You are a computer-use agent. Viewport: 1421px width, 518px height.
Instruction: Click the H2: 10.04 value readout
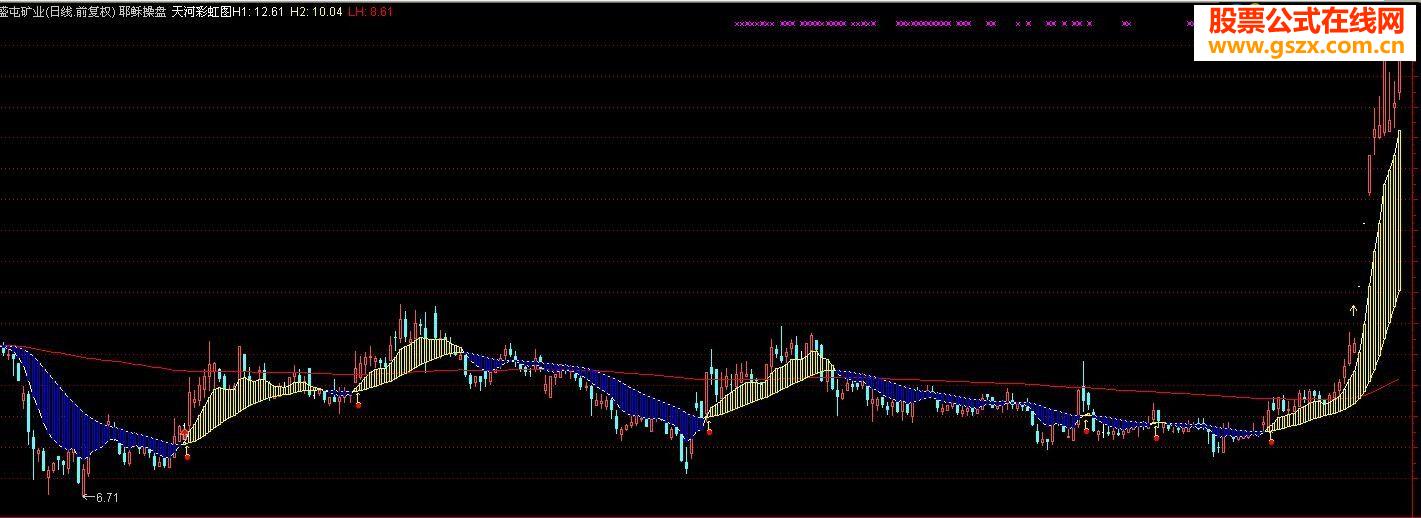point(317,11)
